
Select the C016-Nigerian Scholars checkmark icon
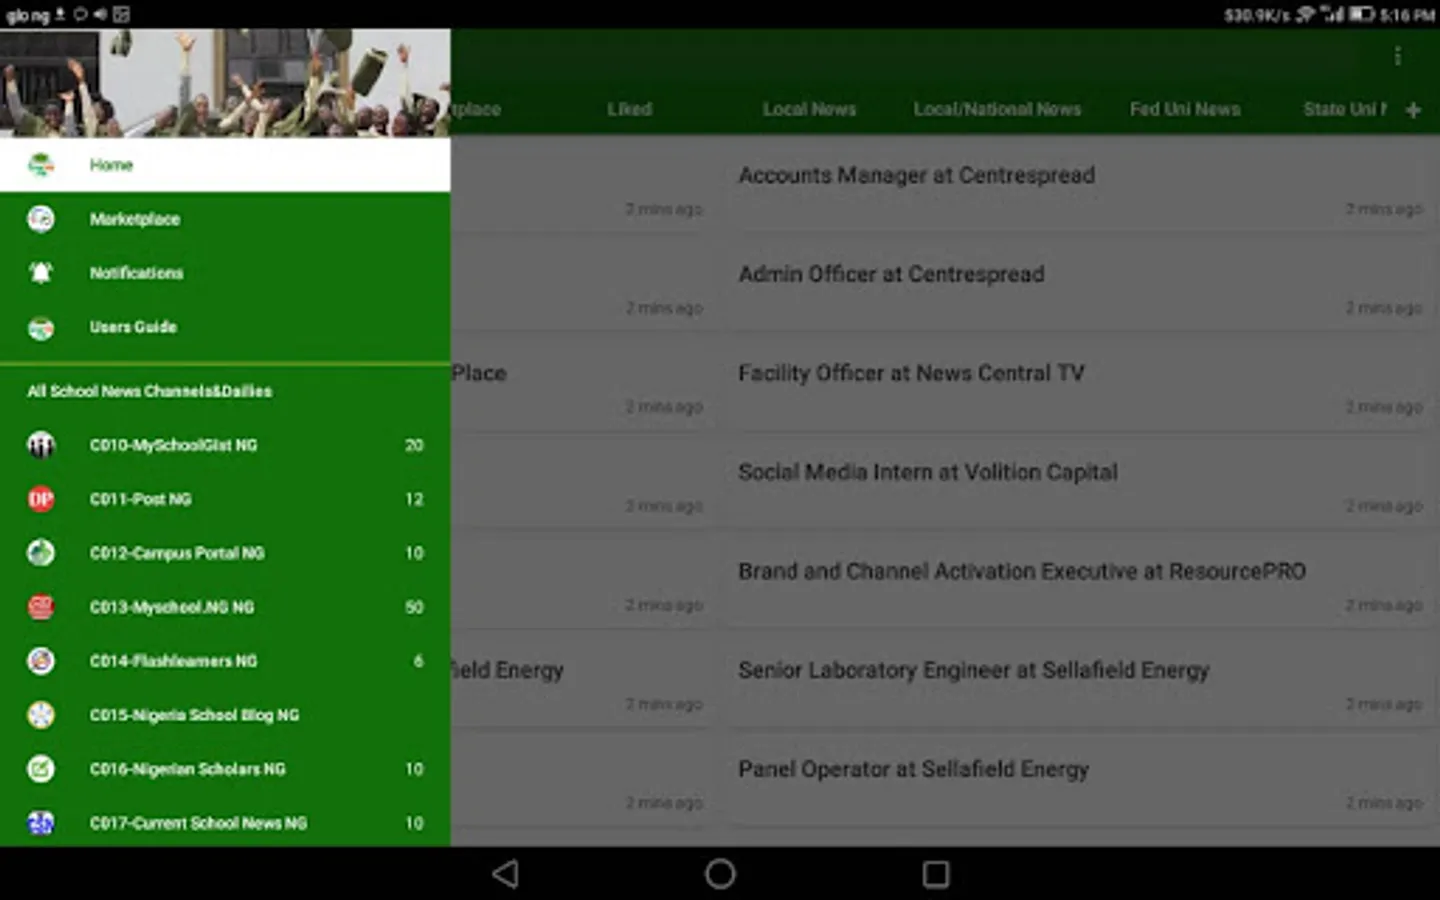point(40,769)
